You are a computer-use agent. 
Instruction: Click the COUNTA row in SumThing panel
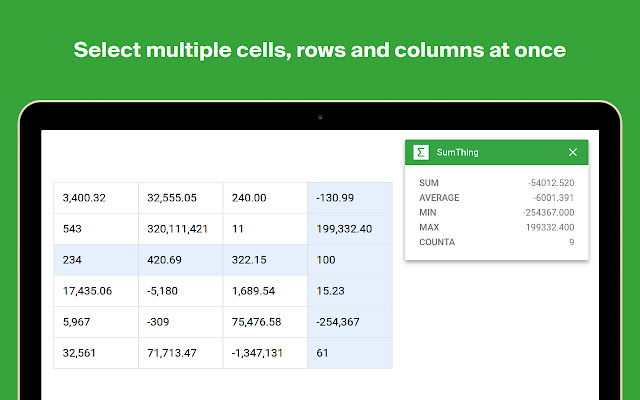(x=496, y=242)
